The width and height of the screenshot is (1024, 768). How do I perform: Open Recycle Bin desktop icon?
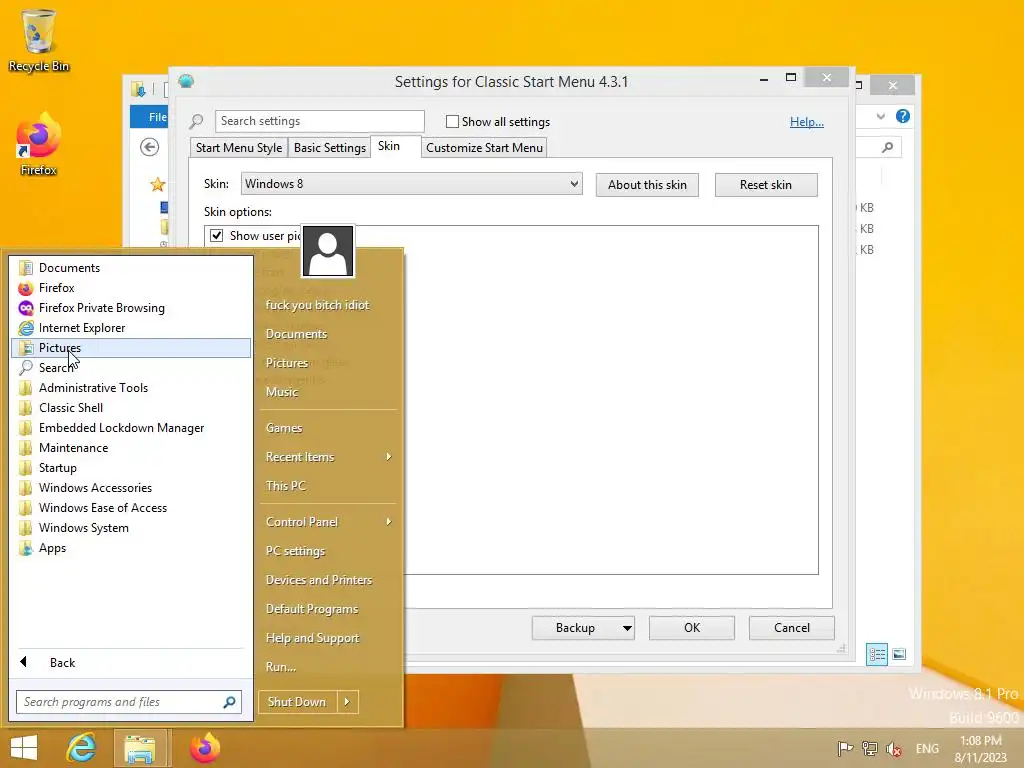click(39, 40)
